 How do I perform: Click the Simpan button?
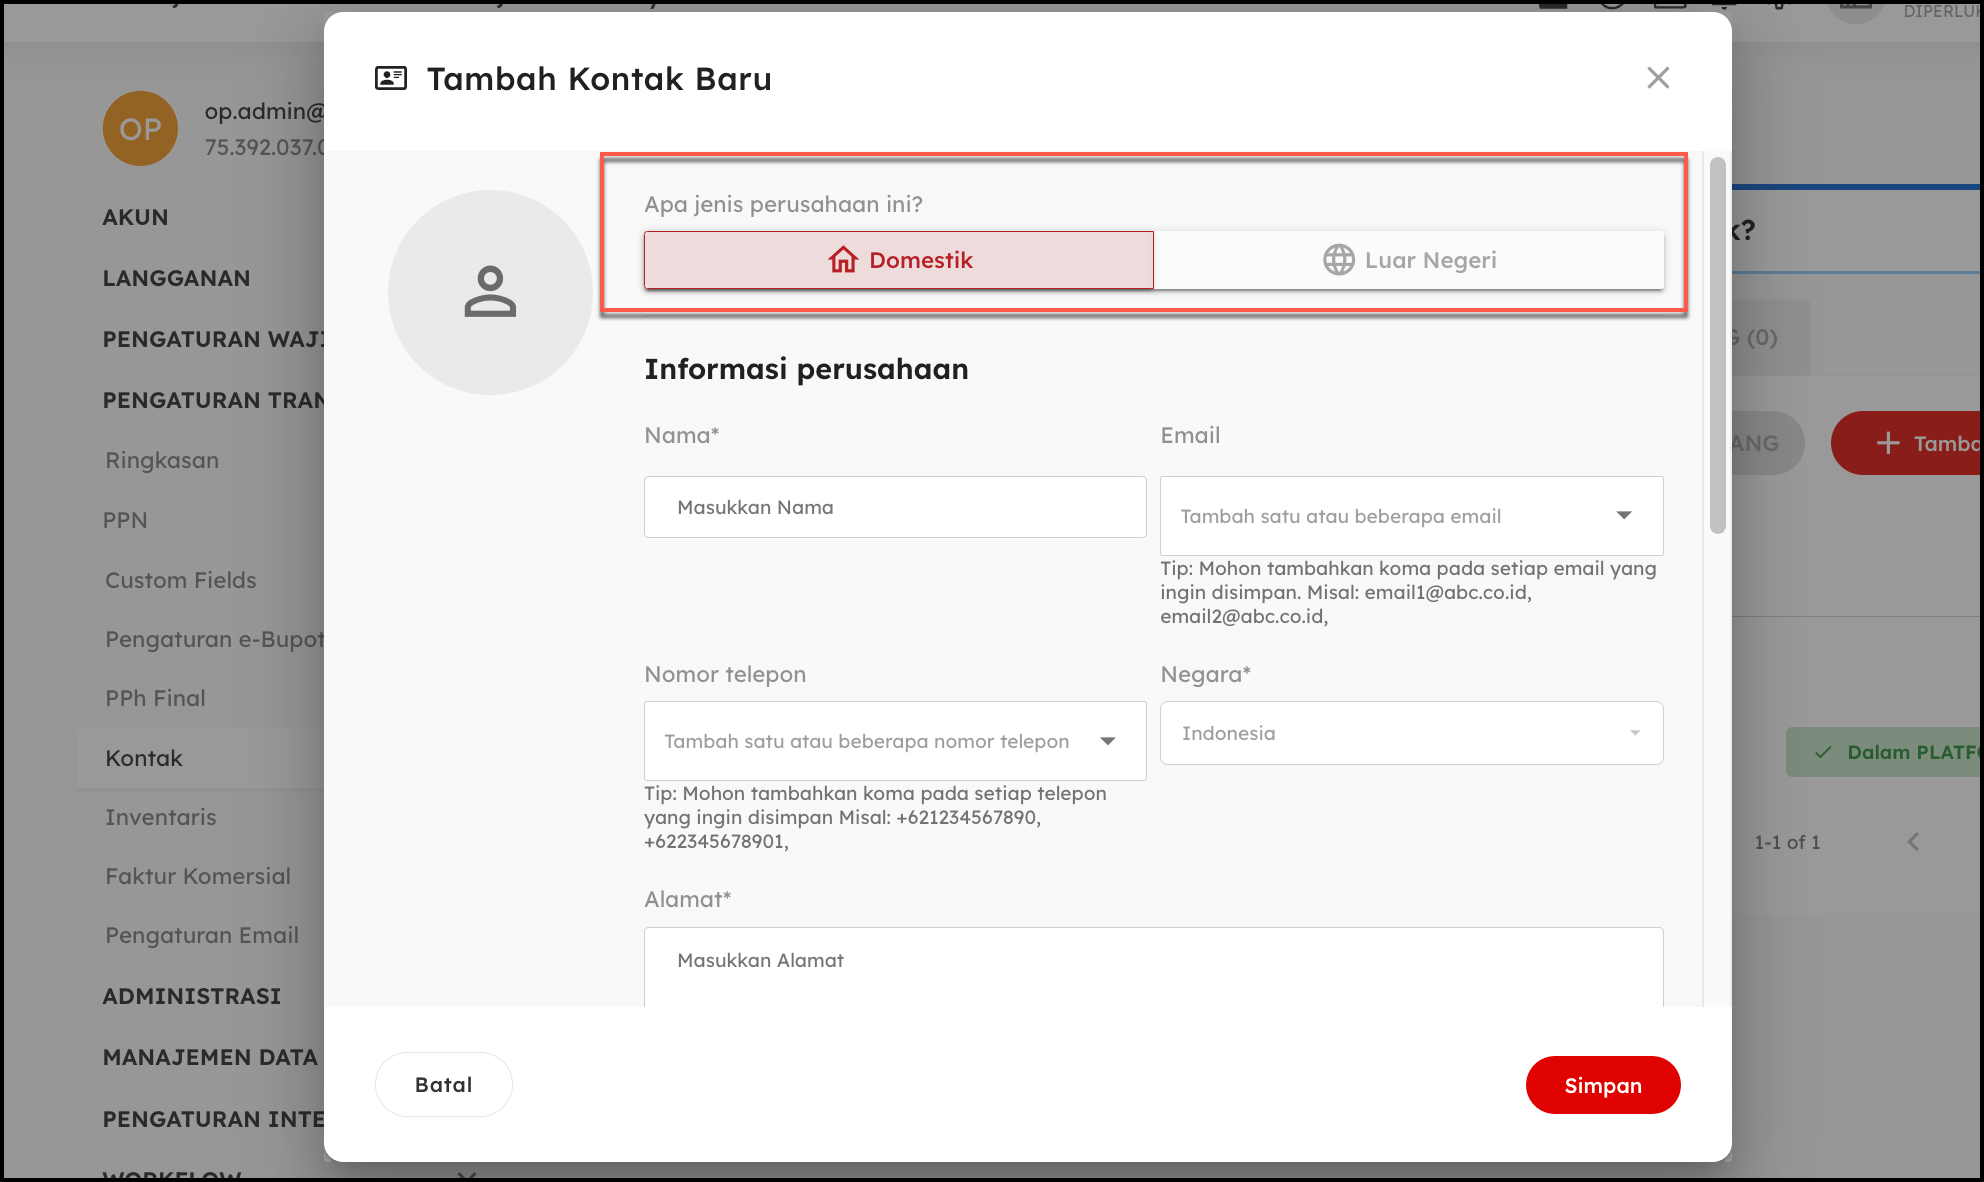(x=1602, y=1085)
